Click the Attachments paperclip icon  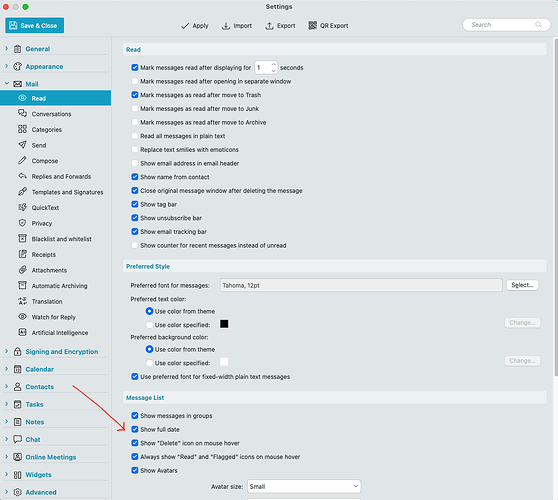tap(22, 270)
